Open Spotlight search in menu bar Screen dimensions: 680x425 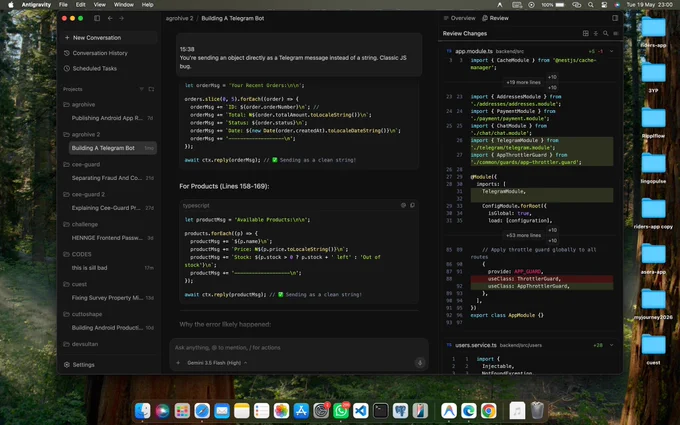591,5
